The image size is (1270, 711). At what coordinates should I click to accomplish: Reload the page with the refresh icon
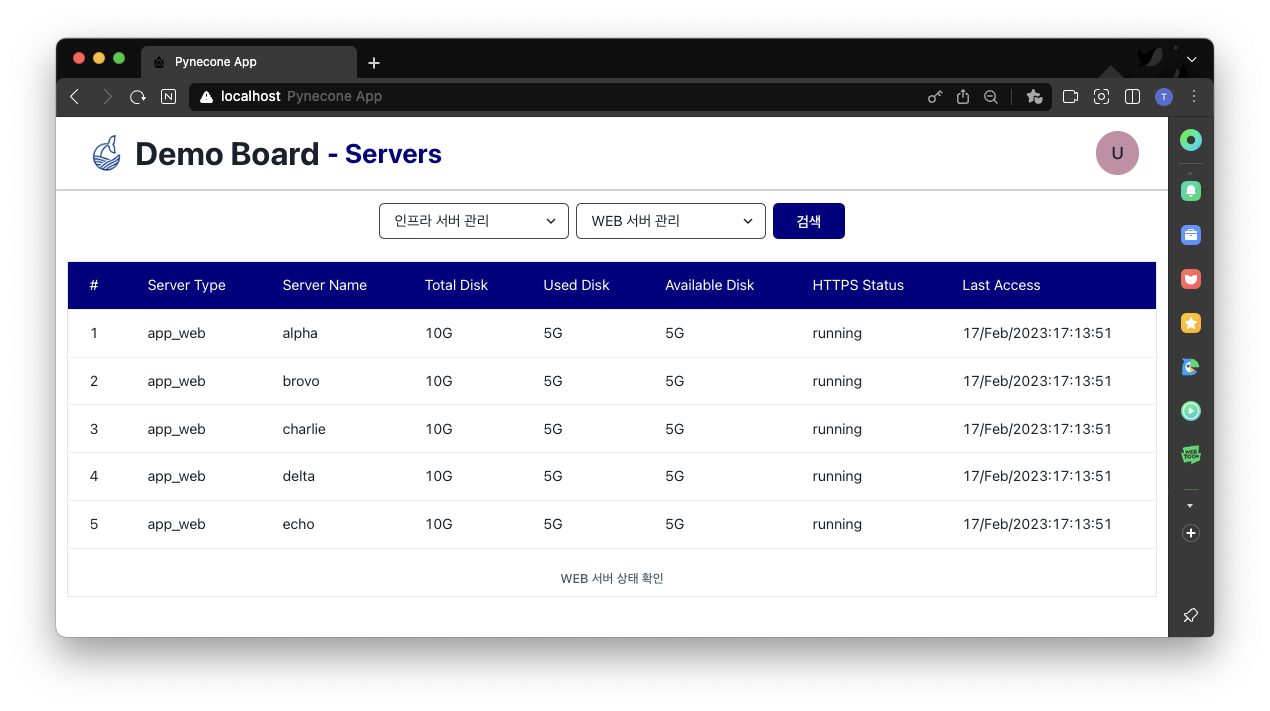[x=138, y=97]
